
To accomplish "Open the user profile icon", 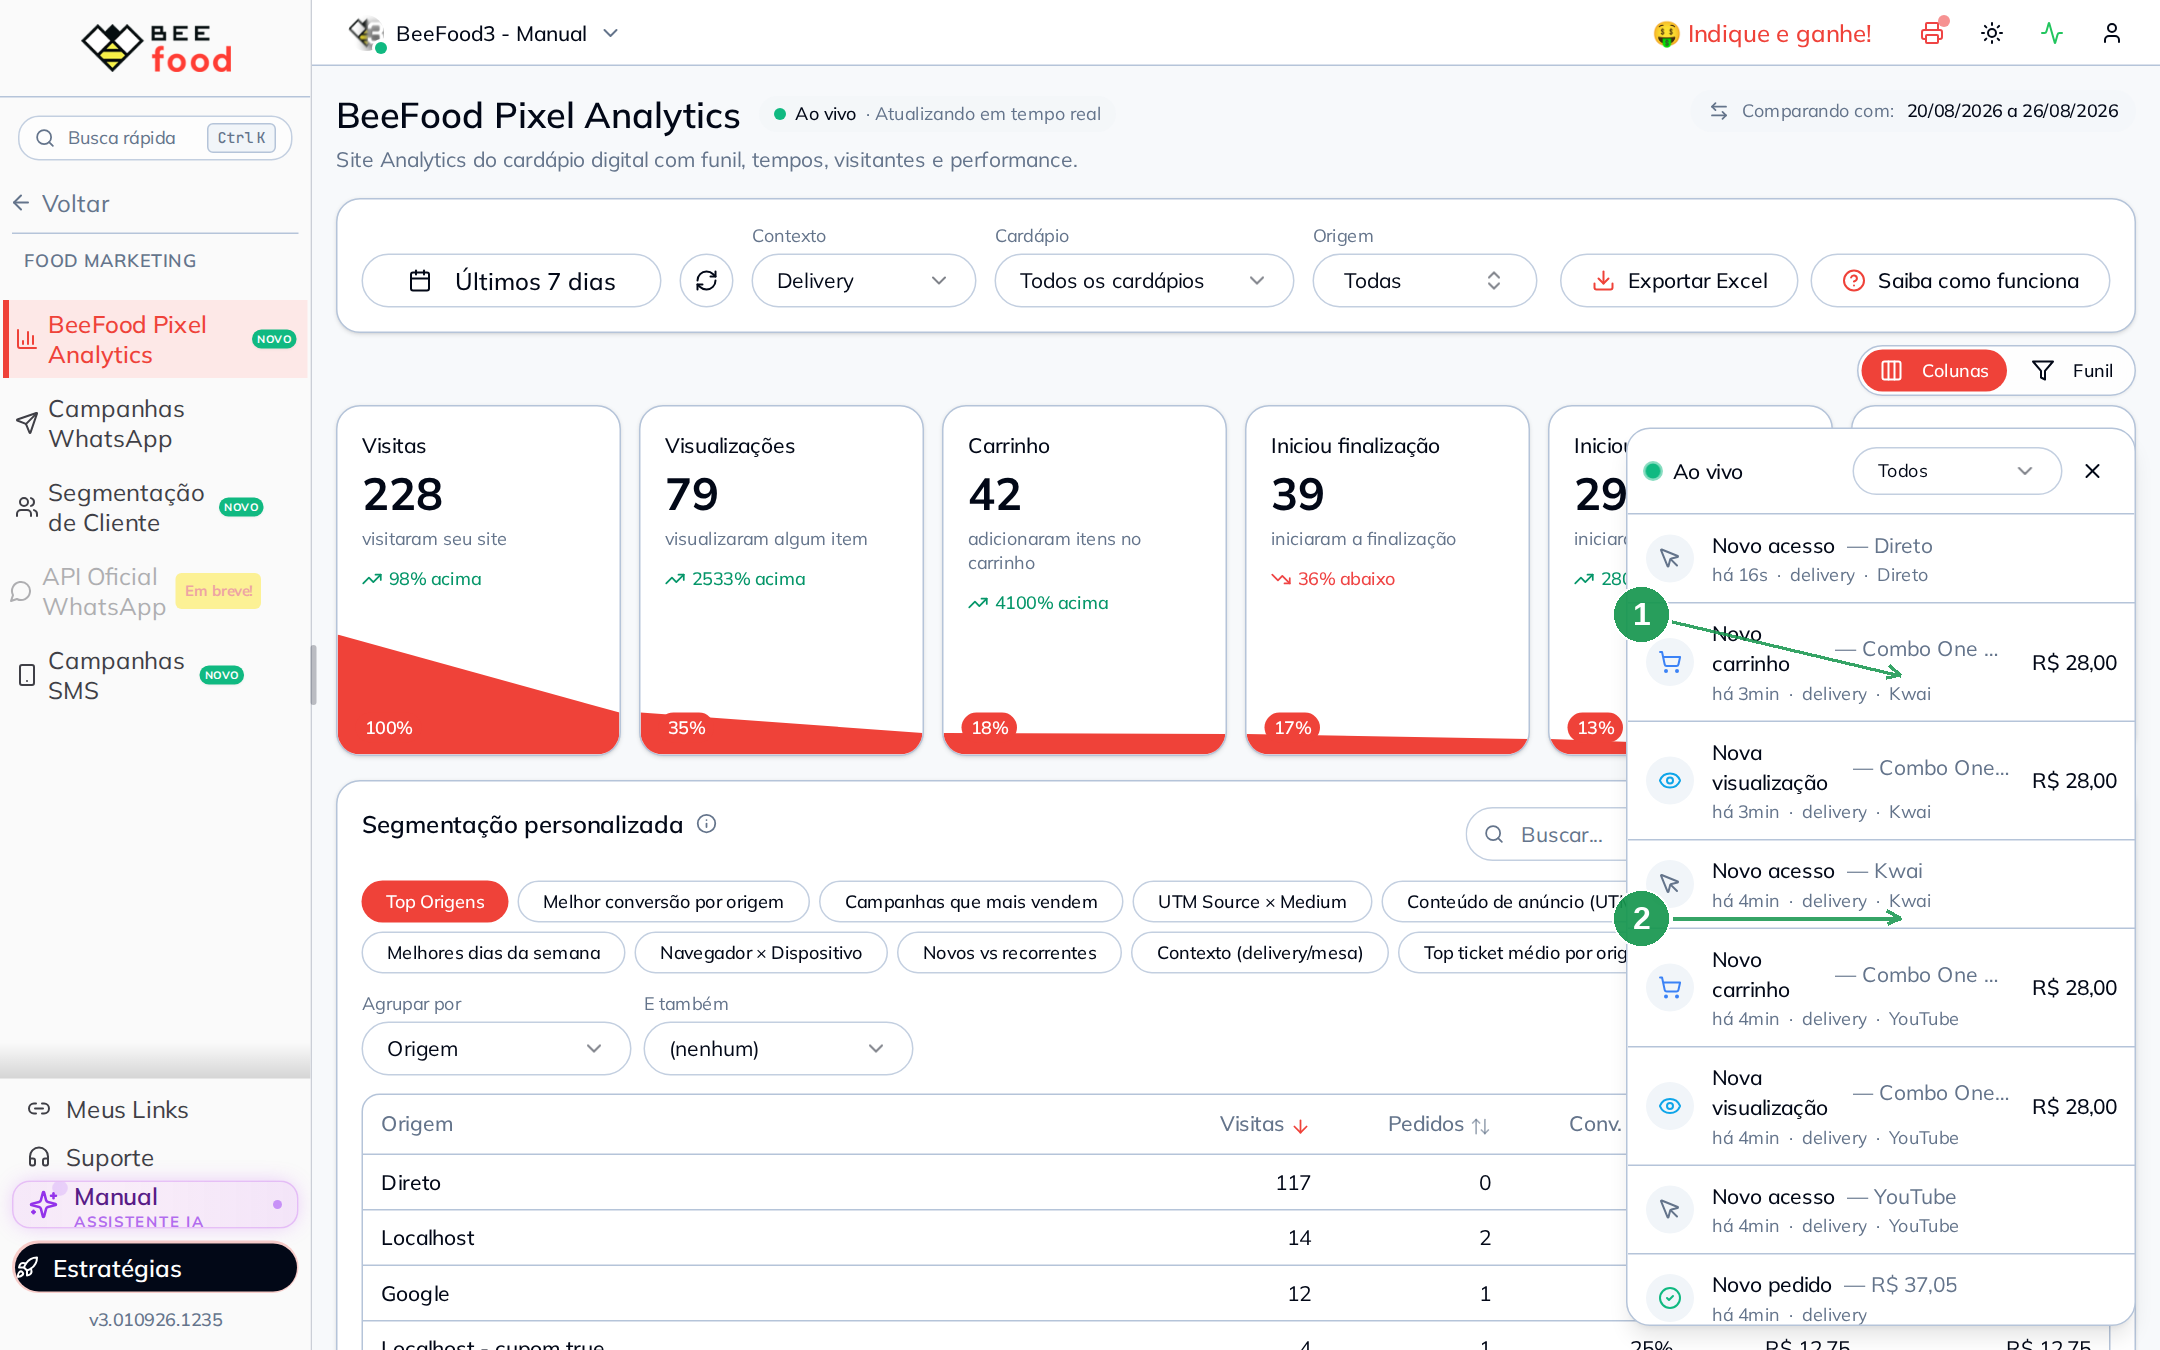I will [2112, 33].
